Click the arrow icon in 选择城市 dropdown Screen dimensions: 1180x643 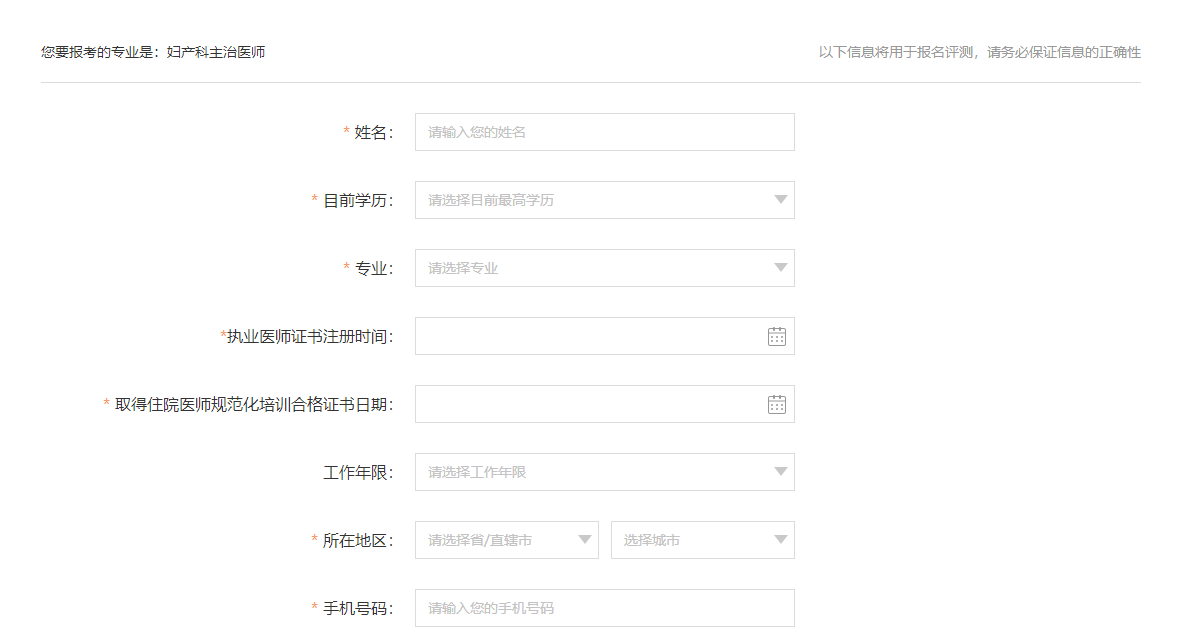tap(781, 540)
